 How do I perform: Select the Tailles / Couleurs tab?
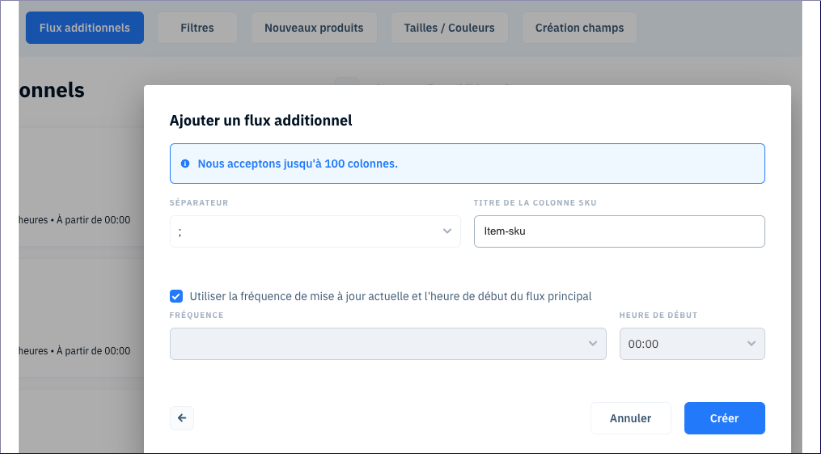pos(449,28)
